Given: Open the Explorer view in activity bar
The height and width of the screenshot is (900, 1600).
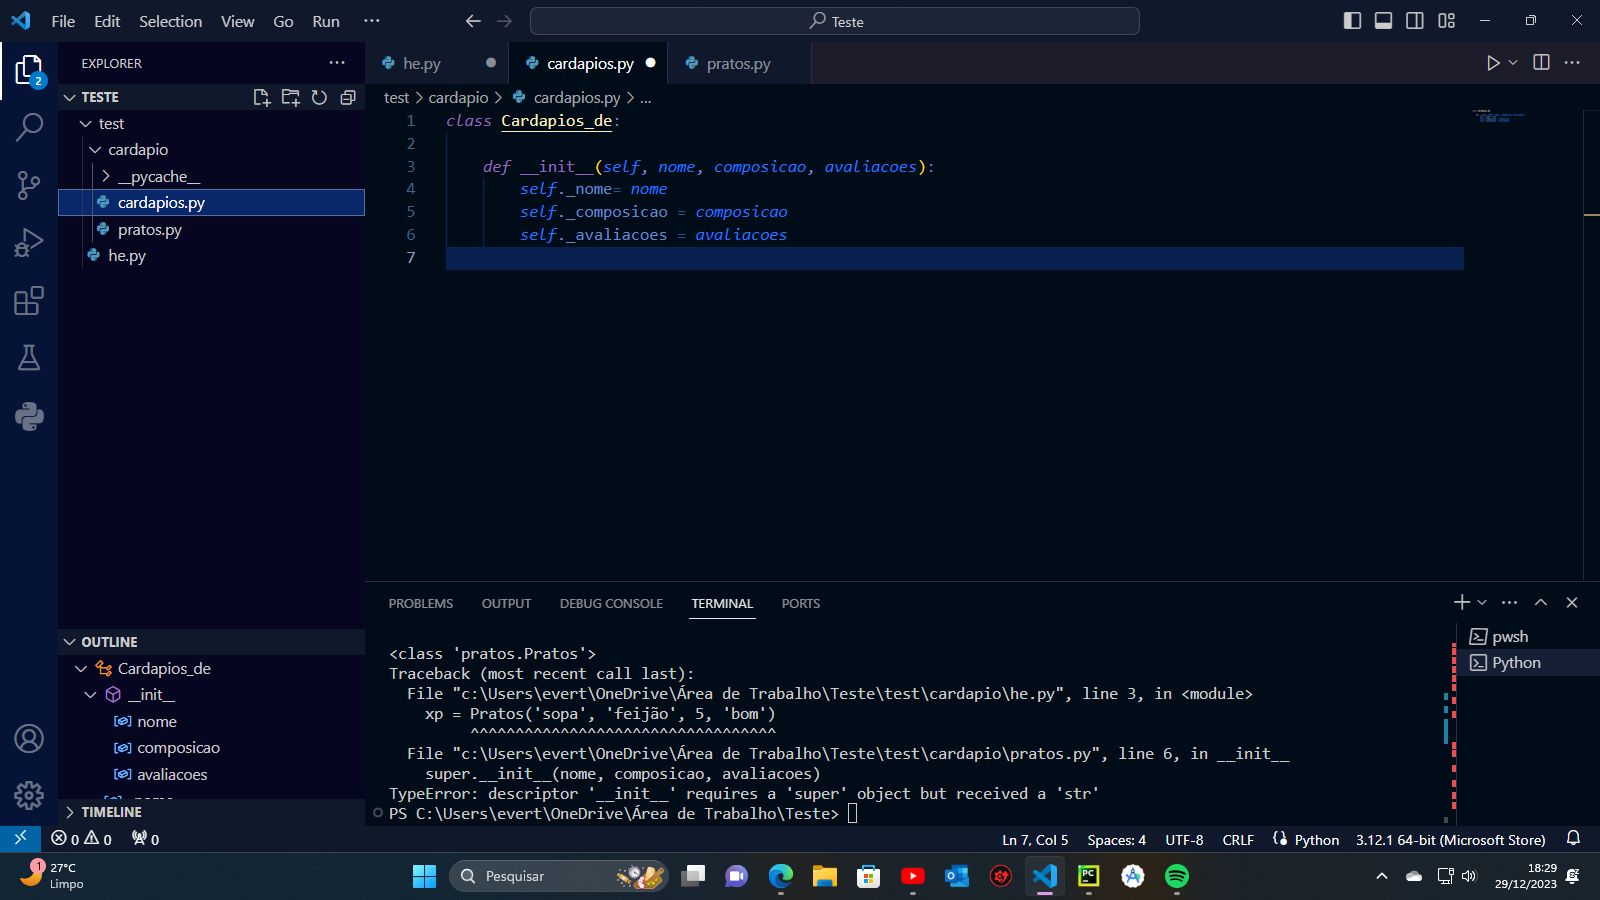Looking at the screenshot, I should coord(29,71).
